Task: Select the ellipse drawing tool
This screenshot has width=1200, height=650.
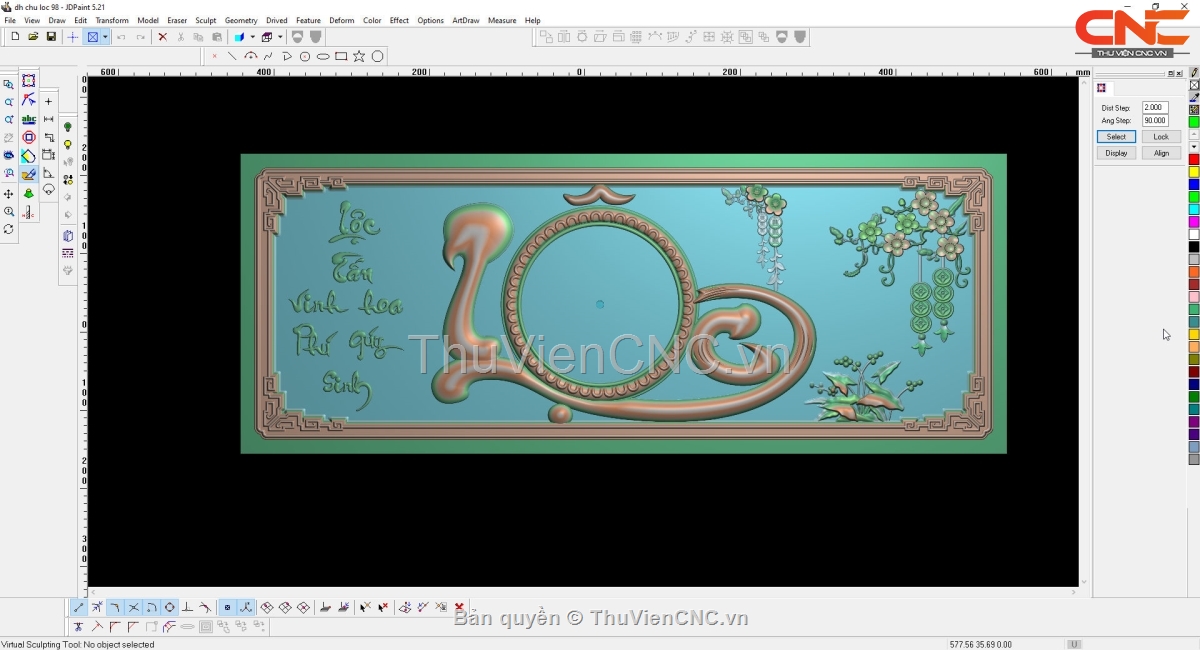Action: click(323, 57)
